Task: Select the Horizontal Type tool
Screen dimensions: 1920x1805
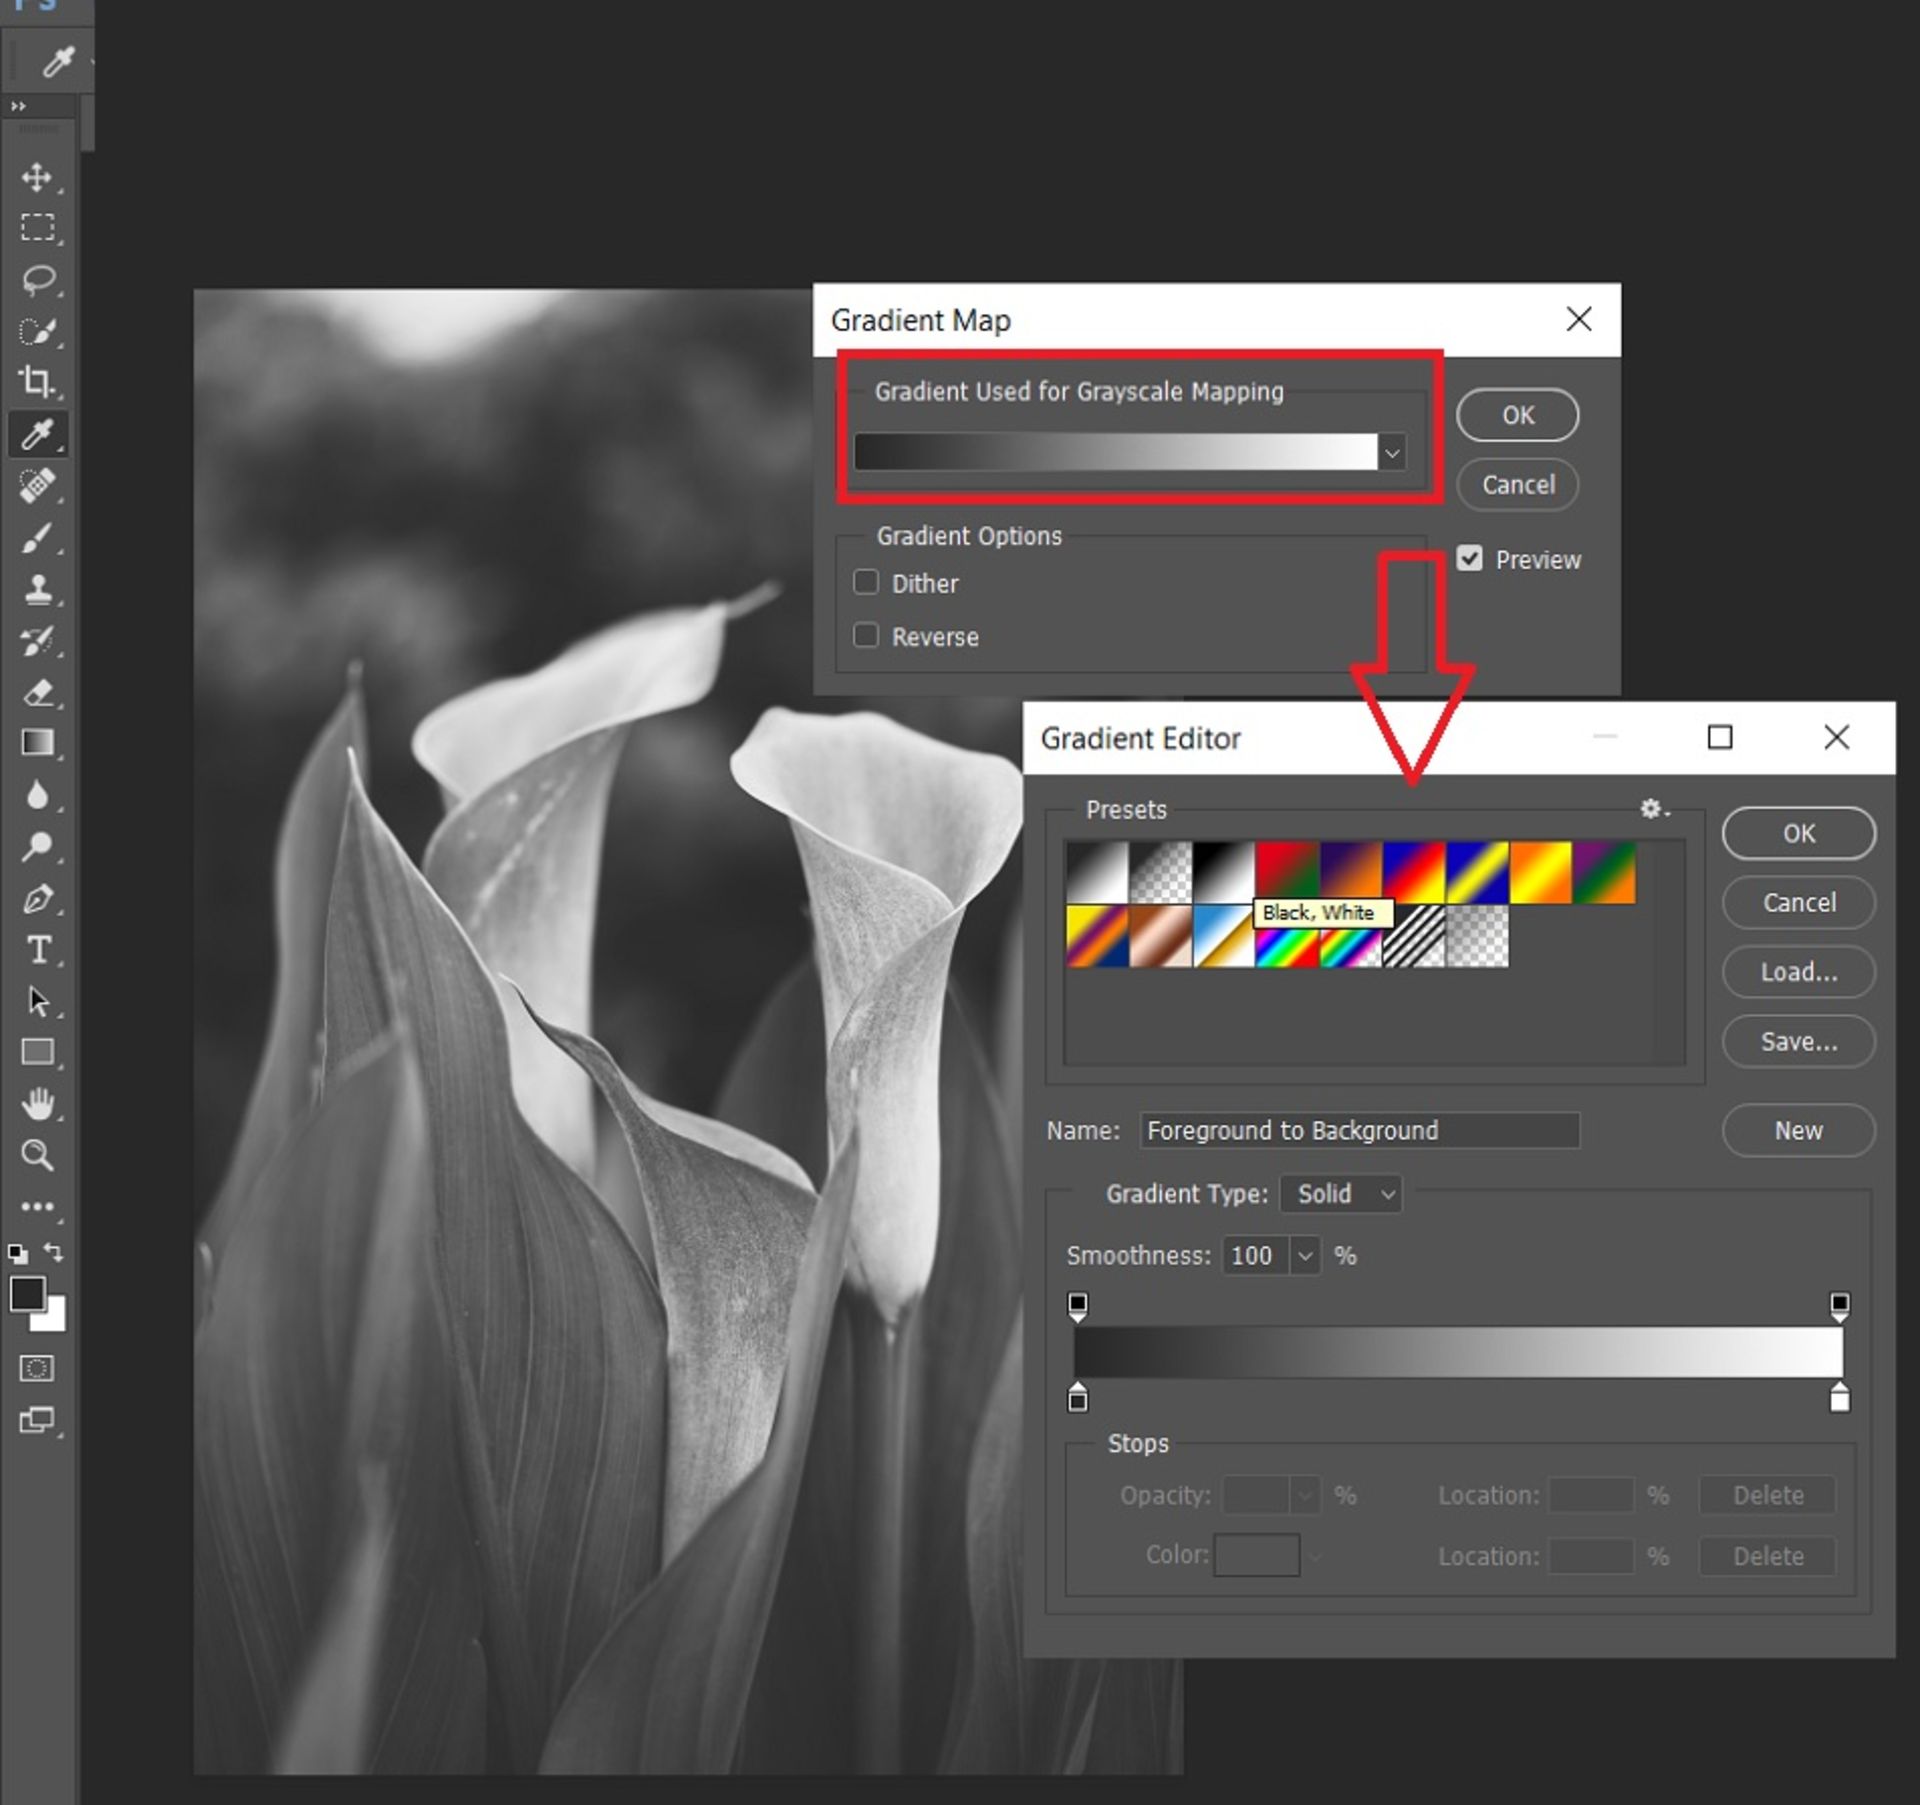Action: pyautogui.click(x=40, y=950)
